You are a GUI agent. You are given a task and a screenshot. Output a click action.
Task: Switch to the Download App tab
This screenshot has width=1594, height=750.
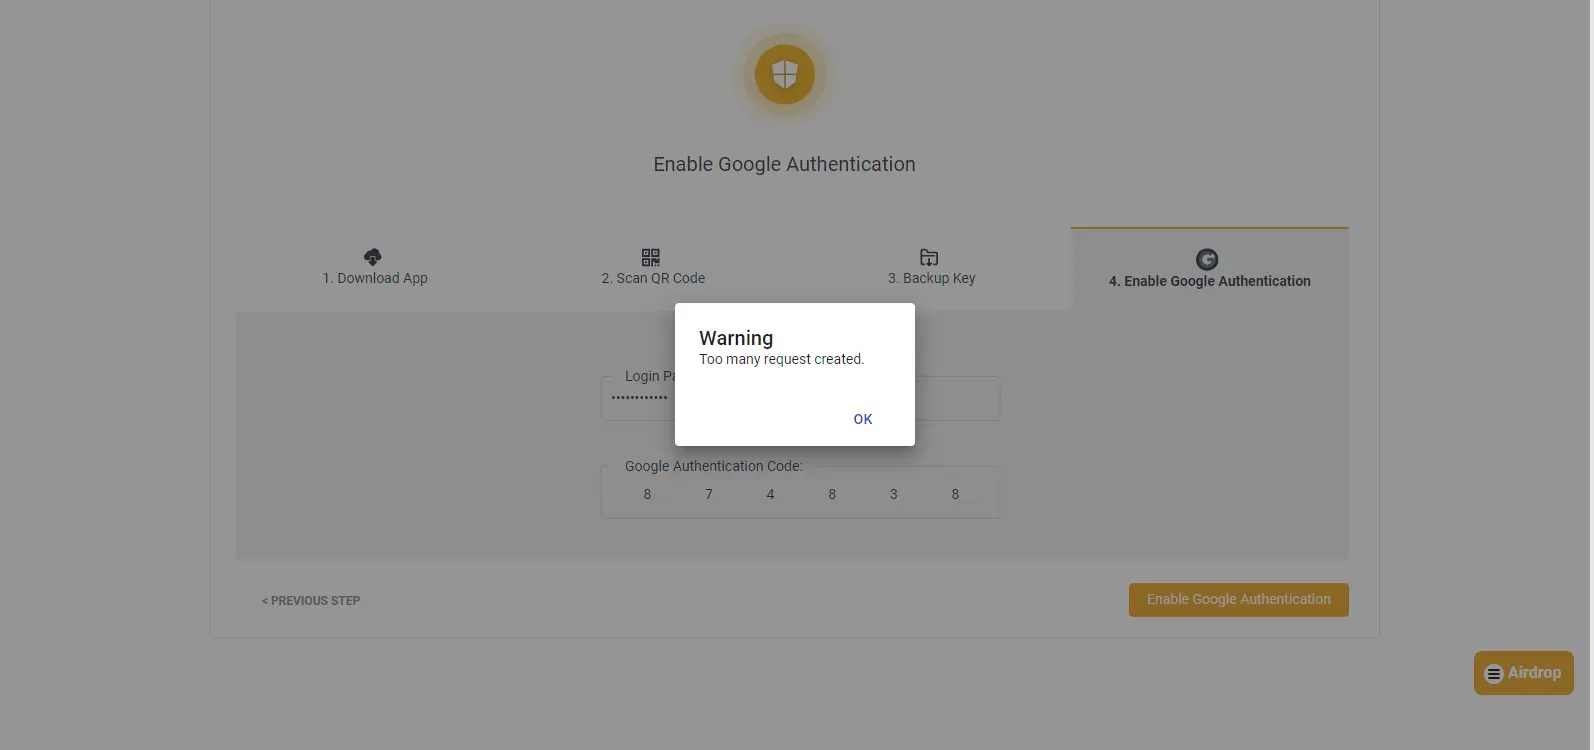point(375,268)
